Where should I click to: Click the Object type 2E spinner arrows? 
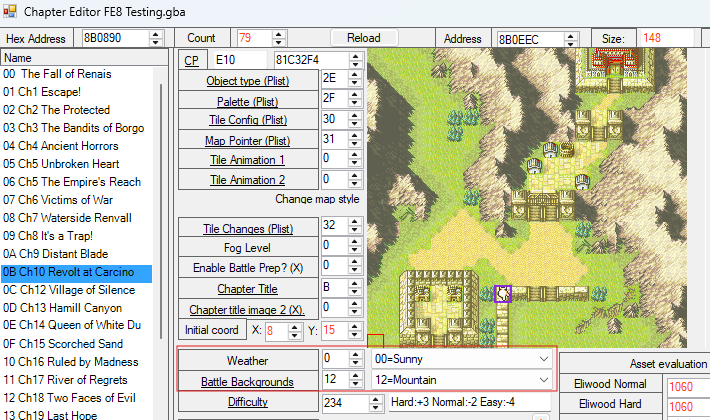355,79
